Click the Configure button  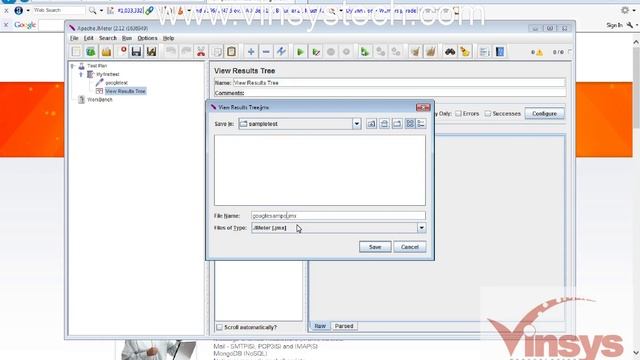[544, 113]
